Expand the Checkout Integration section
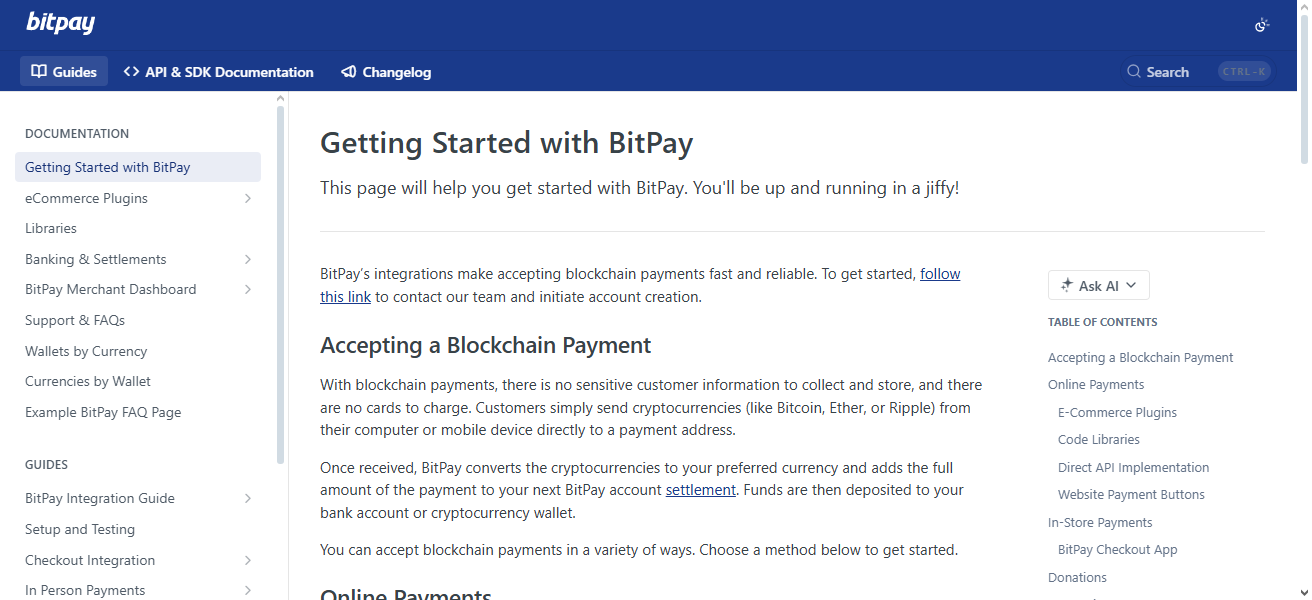This screenshot has height=600, width=1312. click(247, 560)
